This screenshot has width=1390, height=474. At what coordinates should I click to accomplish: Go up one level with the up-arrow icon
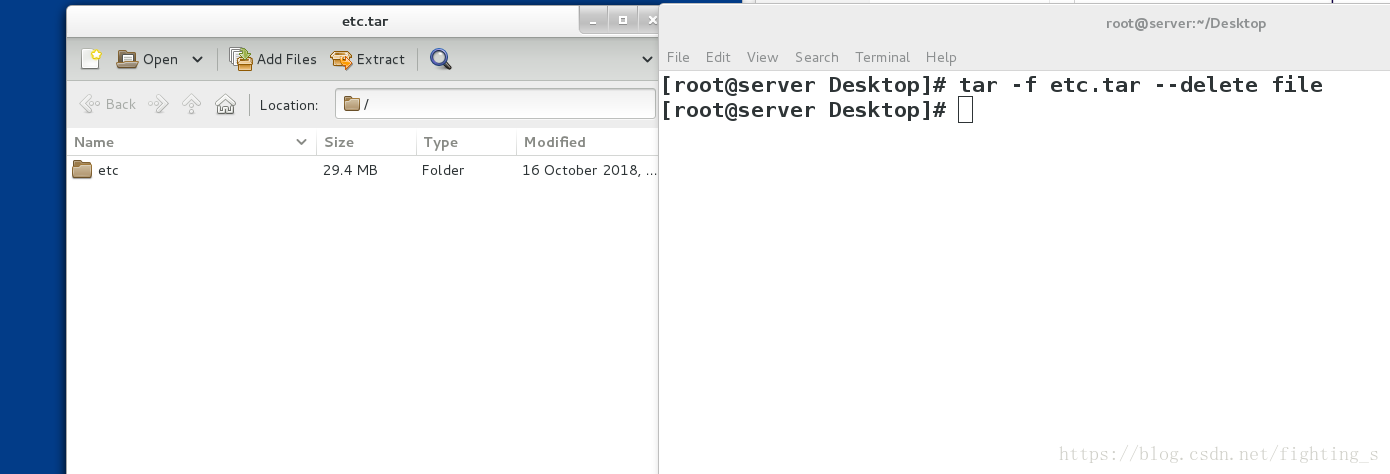(192, 104)
